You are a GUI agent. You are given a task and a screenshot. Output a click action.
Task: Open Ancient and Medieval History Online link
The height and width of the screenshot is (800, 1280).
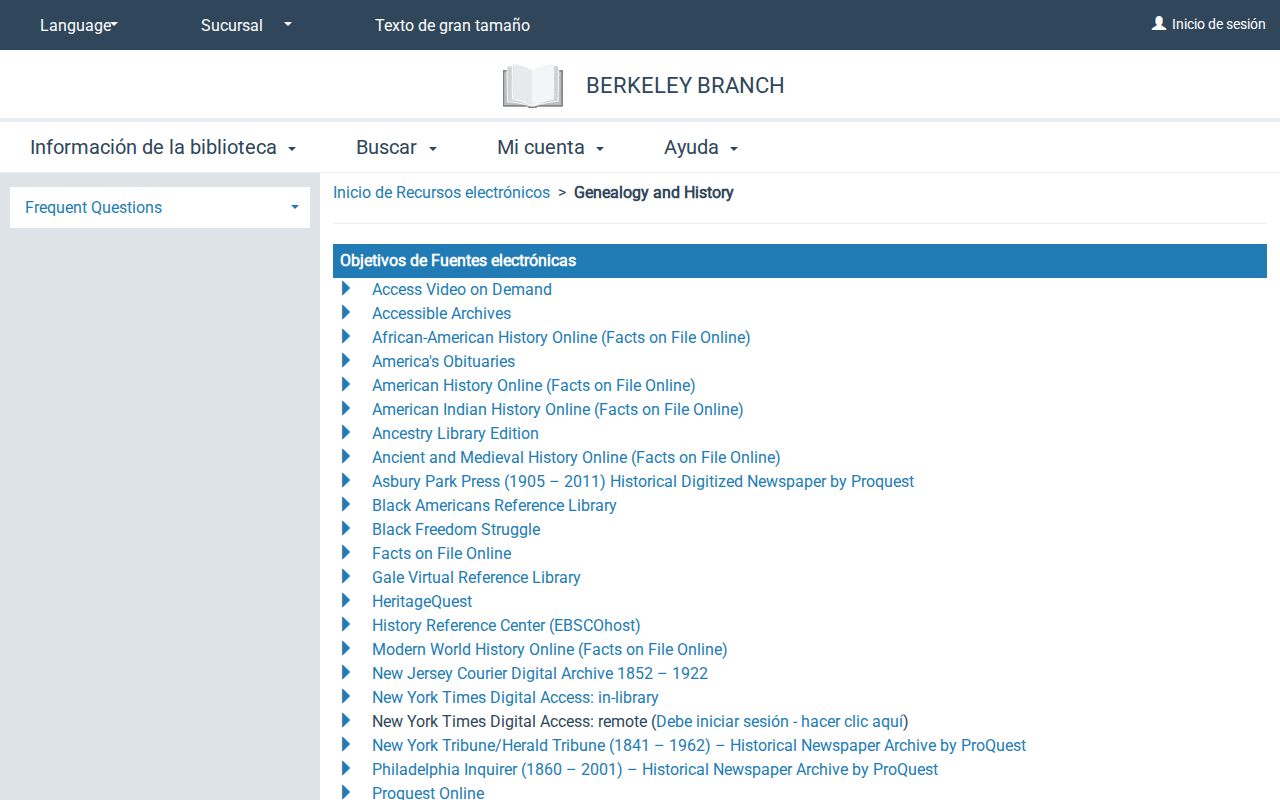(x=576, y=457)
